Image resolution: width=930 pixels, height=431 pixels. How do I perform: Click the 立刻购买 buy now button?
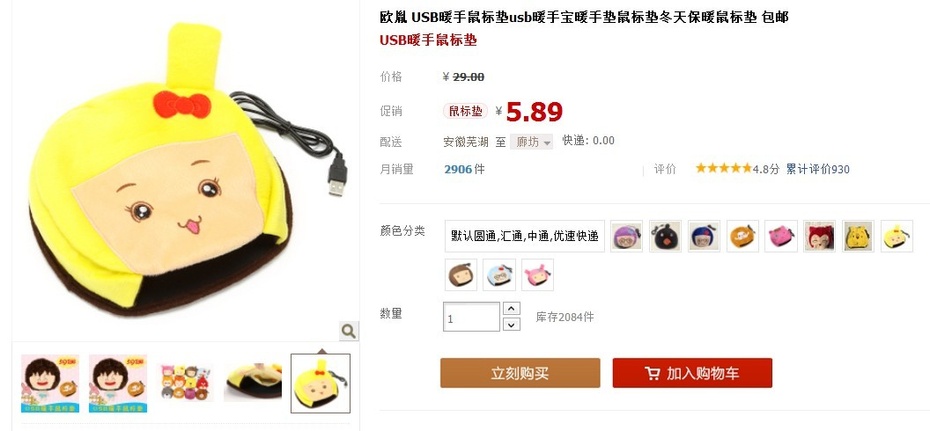520,373
